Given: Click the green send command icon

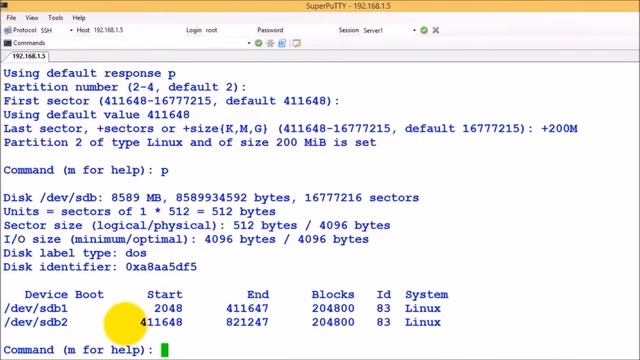Looking at the screenshot, I should pyautogui.click(x=258, y=43).
